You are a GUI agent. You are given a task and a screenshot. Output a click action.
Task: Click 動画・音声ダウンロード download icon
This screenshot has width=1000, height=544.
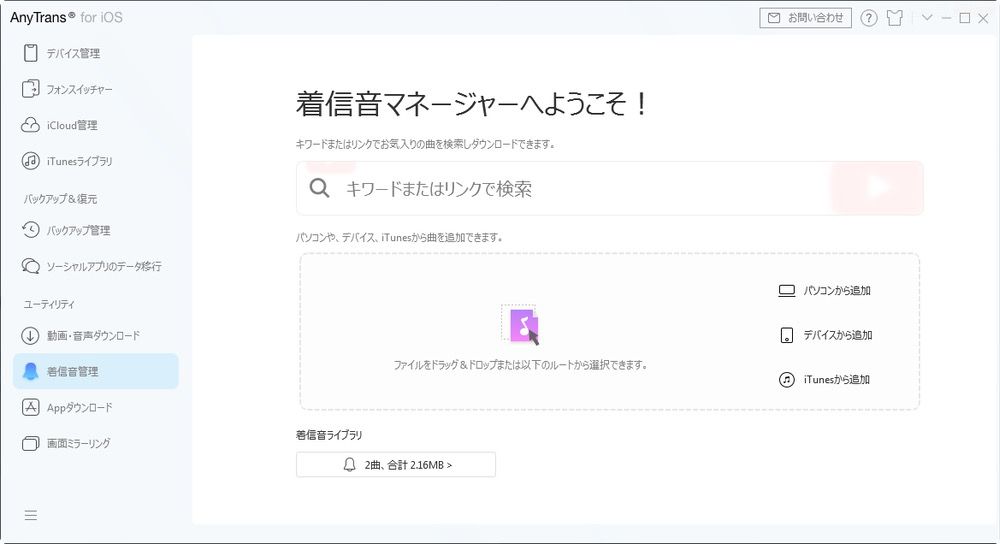click(30, 335)
